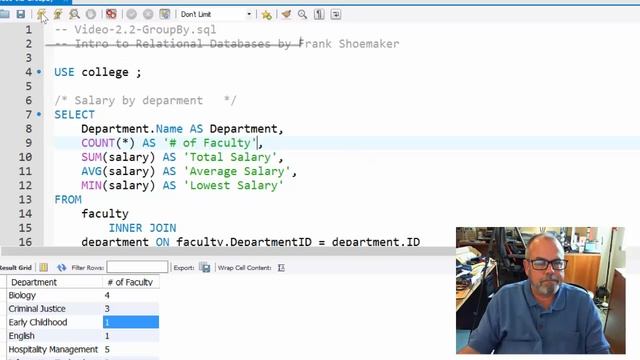Toggle word wrapping icon in editor toolbar
Viewport: 640px width, 360px height.
pyautogui.click(x=336, y=14)
